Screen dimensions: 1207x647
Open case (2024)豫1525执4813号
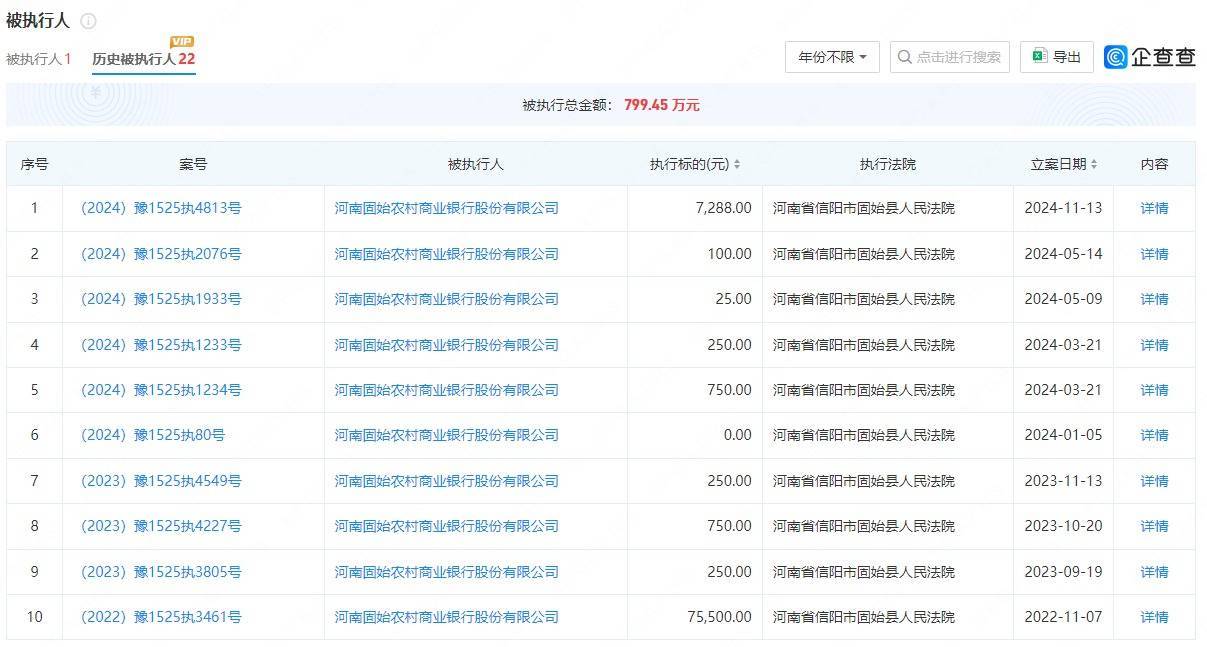[161, 208]
